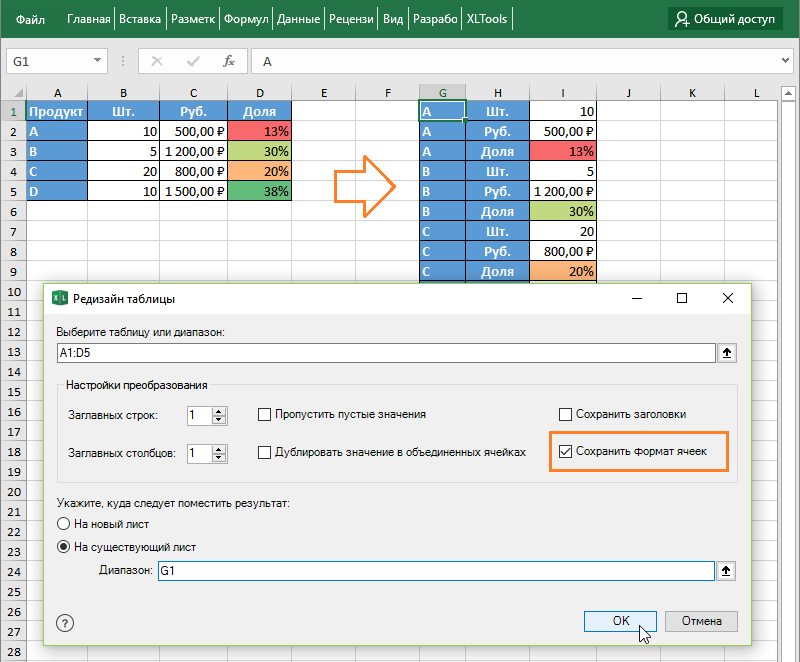Click inside the Диапазон input field
This screenshot has height=662, width=800.
(x=400, y=570)
